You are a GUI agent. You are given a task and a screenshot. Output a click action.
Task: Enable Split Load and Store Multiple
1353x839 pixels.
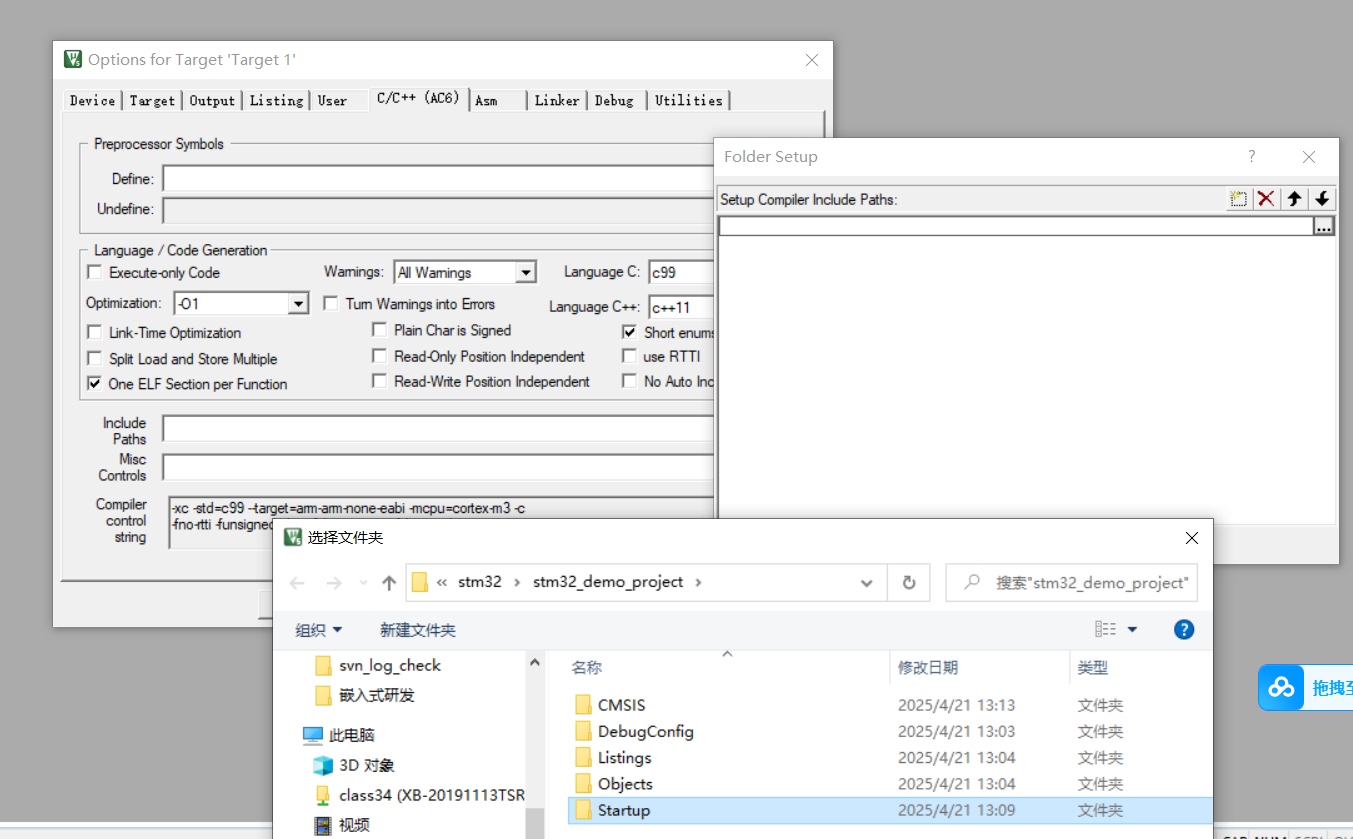tap(95, 358)
